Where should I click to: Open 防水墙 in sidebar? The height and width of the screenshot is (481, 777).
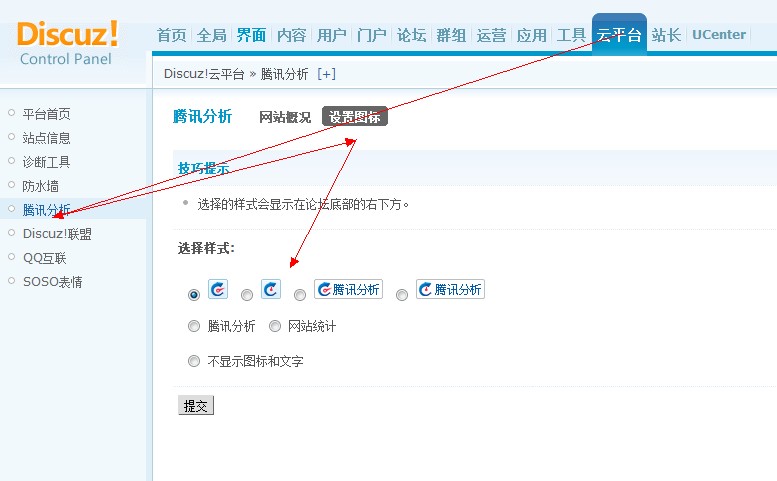pos(40,186)
